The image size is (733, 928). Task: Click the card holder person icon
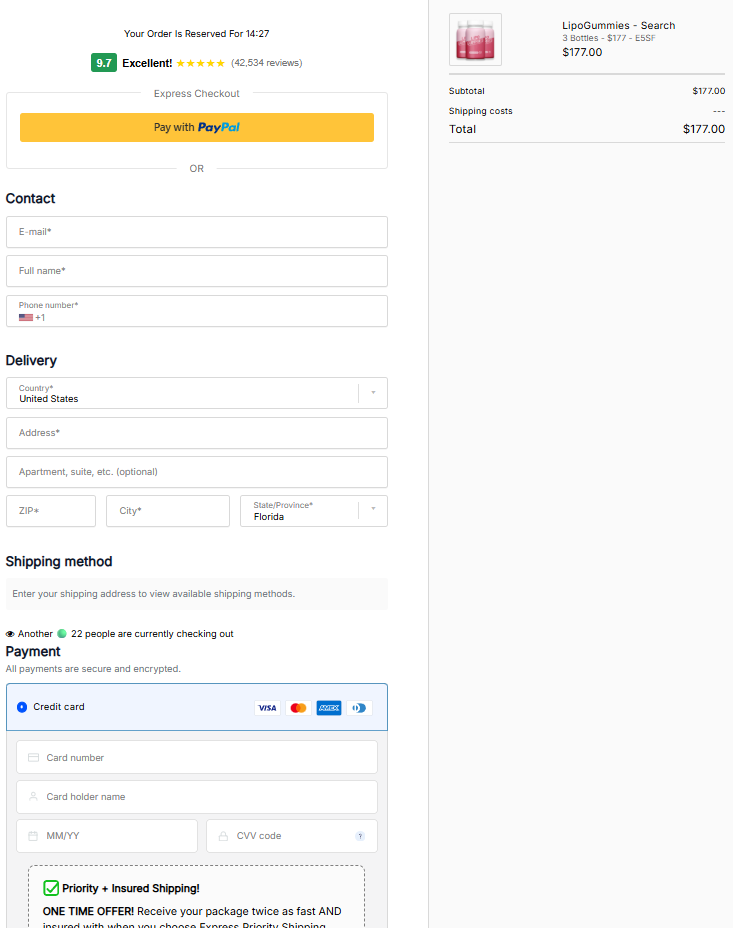pyautogui.click(x=33, y=796)
